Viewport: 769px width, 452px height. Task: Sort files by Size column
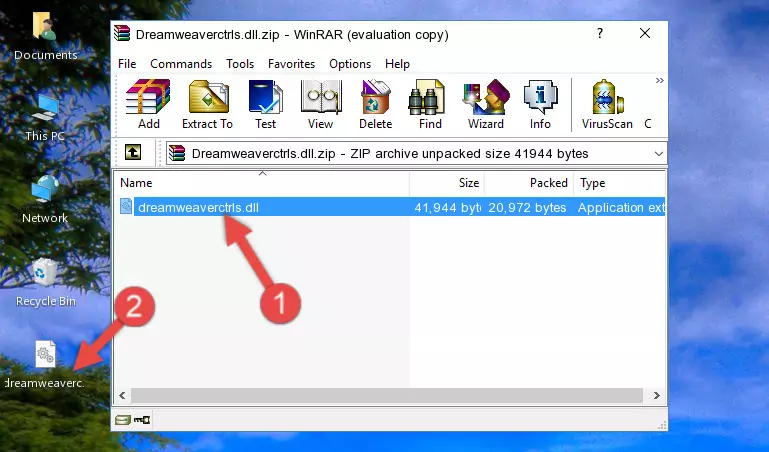[x=447, y=183]
